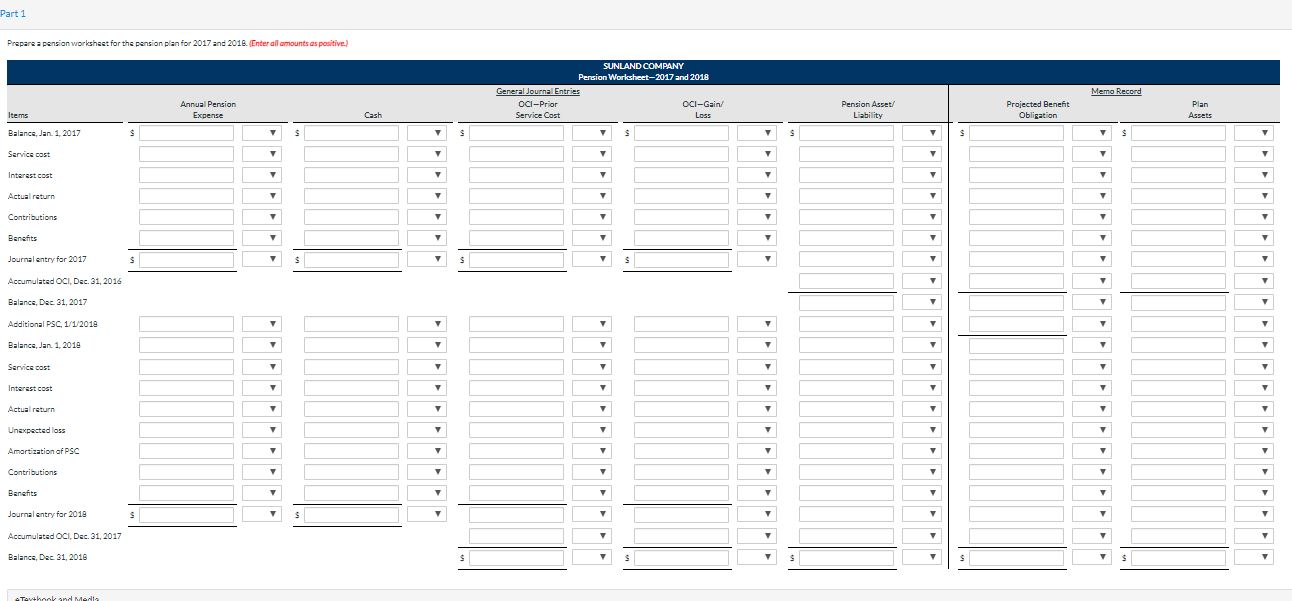The width and height of the screenshot is (1292, 601).
Task: Click the 'Memo Record' header text
Action: [x=1115, y=91]
